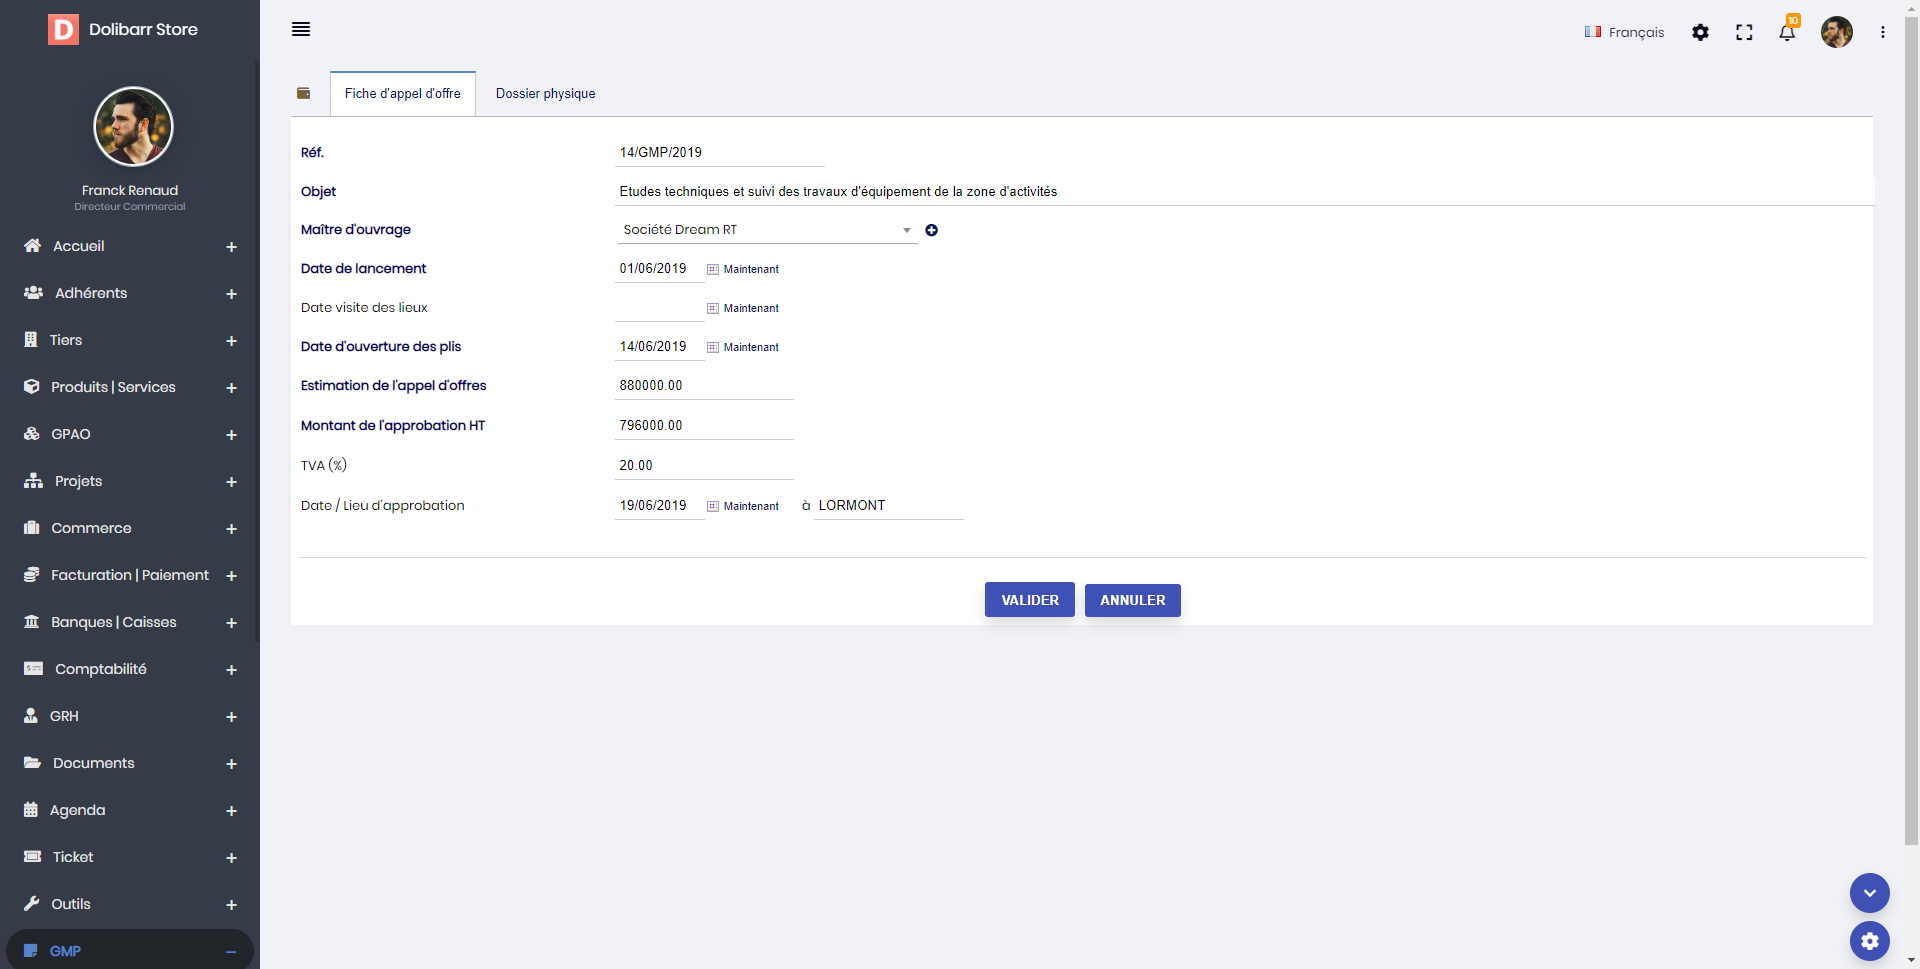Click the add Maître d'ouvrage plus icon
The image size is (1920, 969).
931,230
